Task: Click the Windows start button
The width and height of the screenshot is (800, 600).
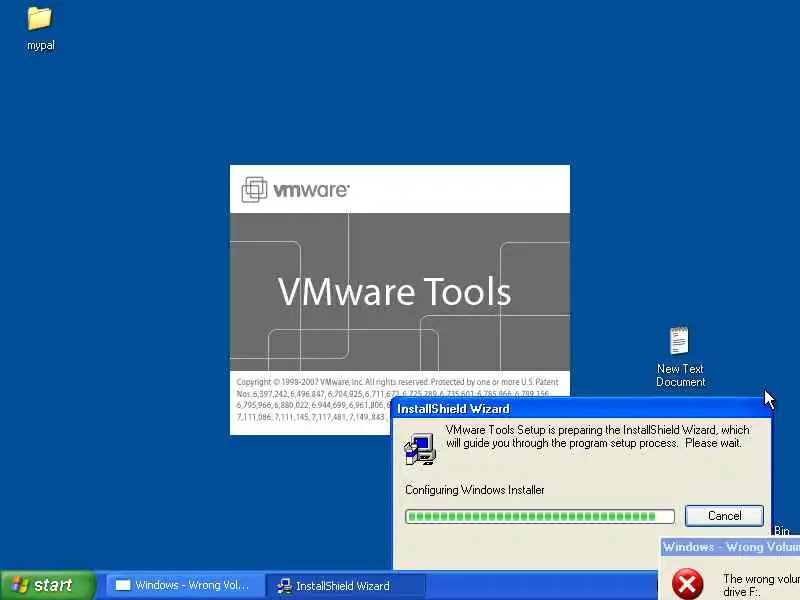Action: pos(47,585)
